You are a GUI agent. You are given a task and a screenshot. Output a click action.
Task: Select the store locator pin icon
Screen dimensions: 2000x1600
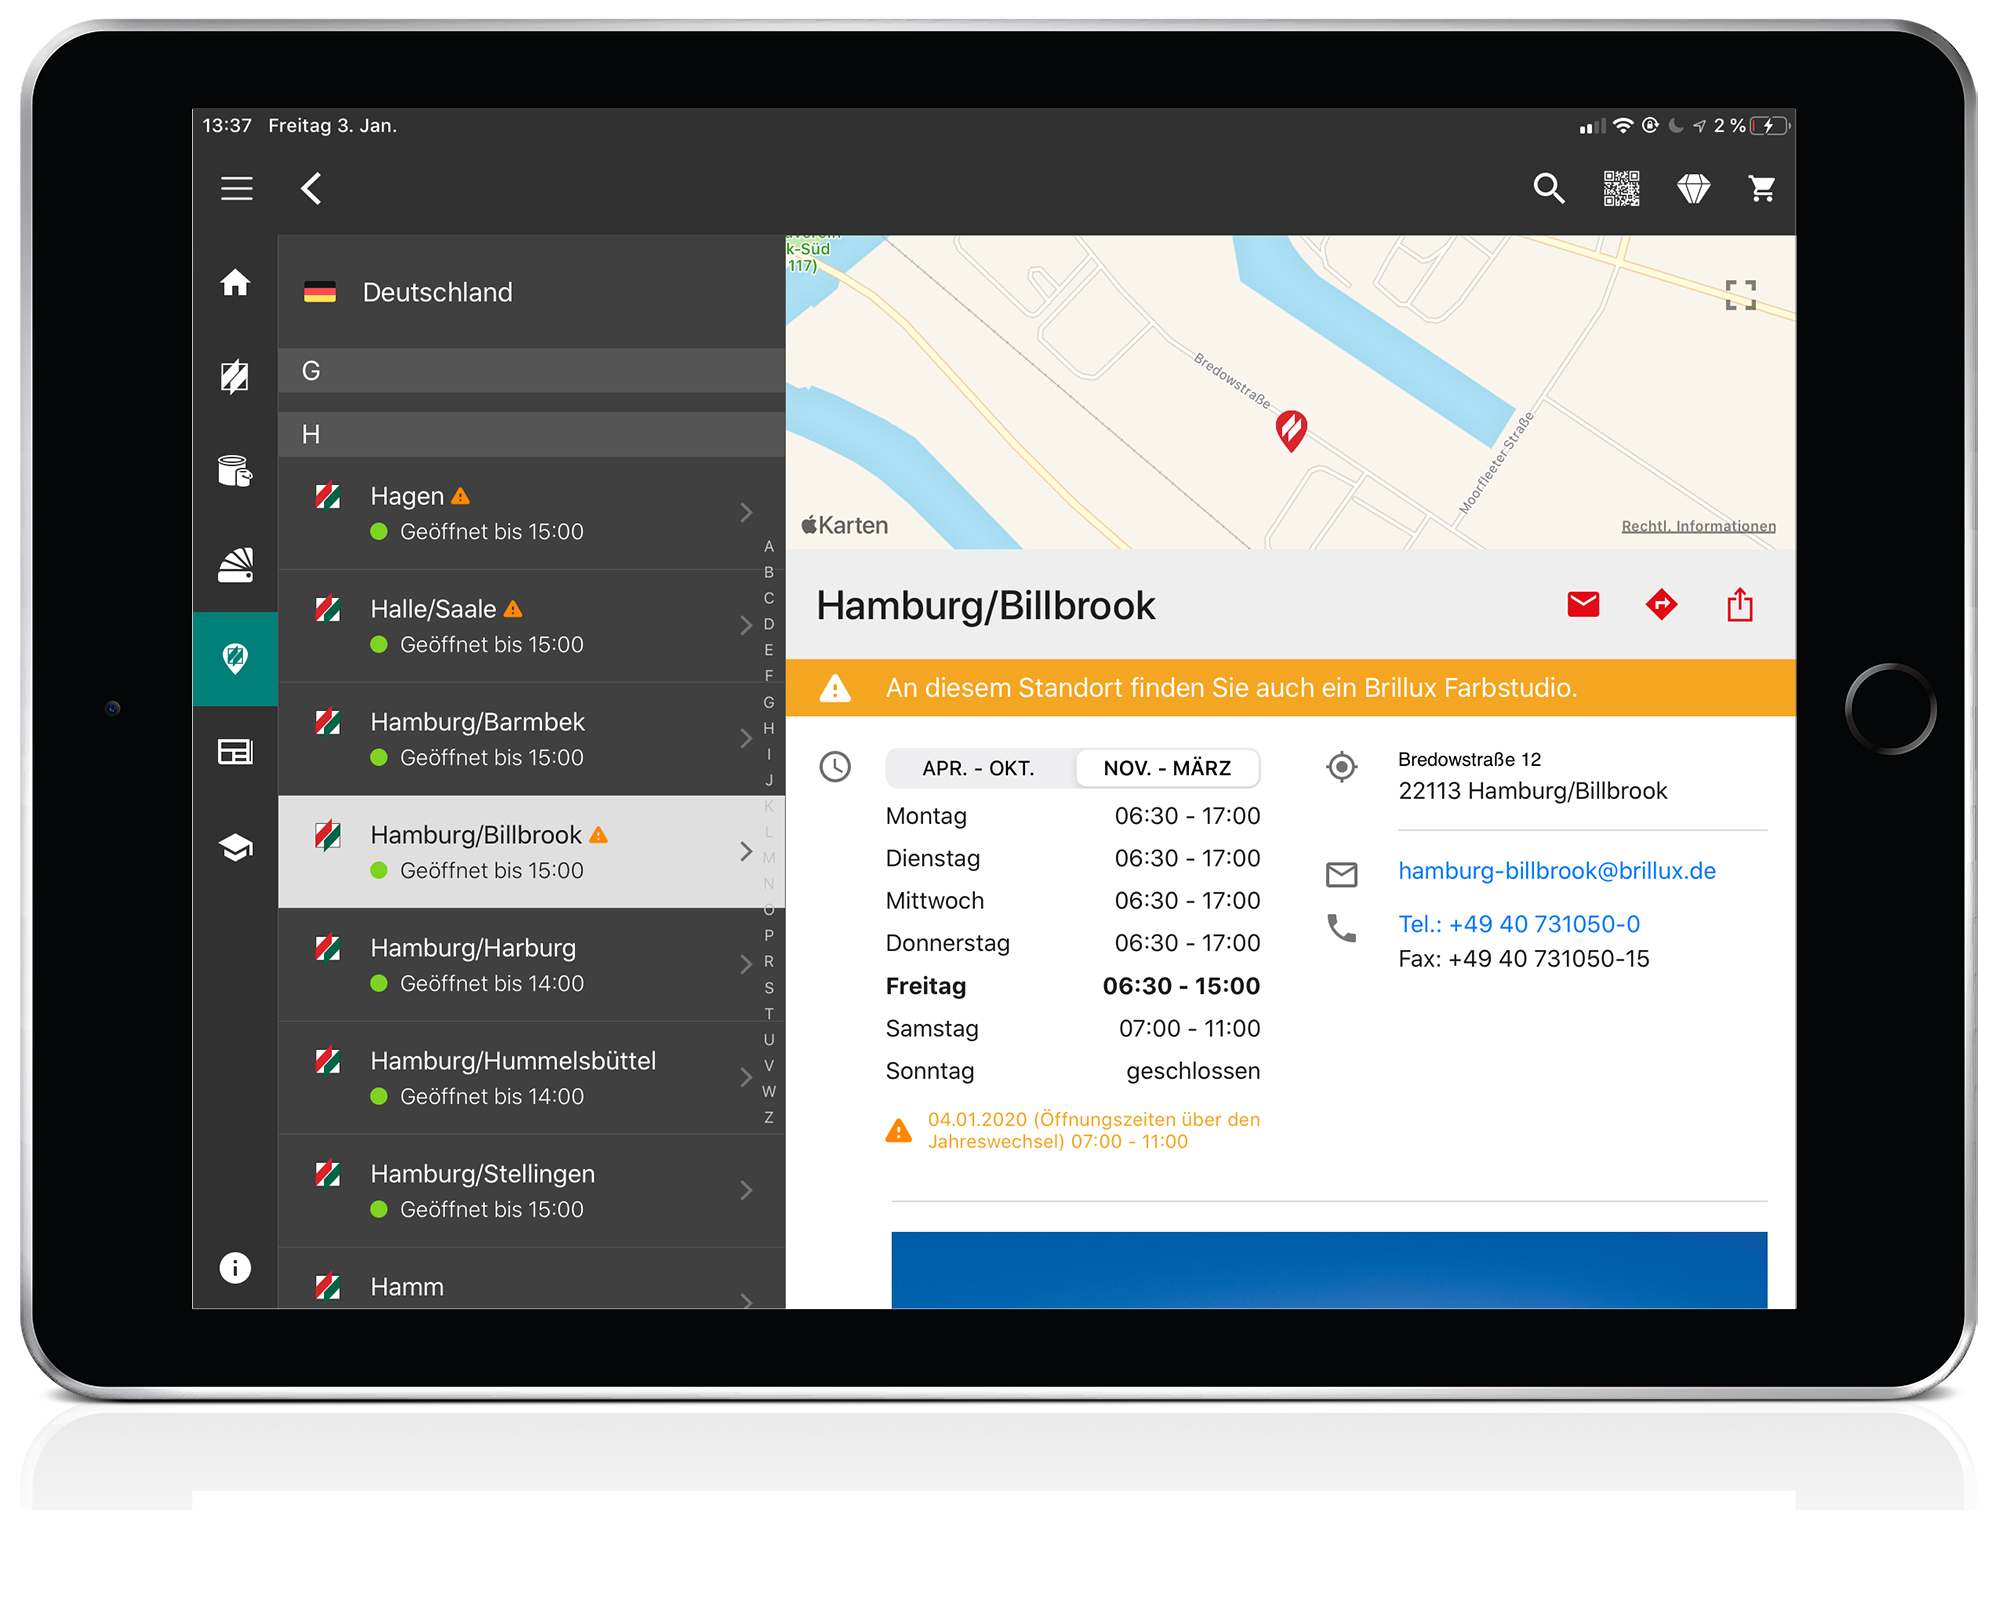point(235,659)
